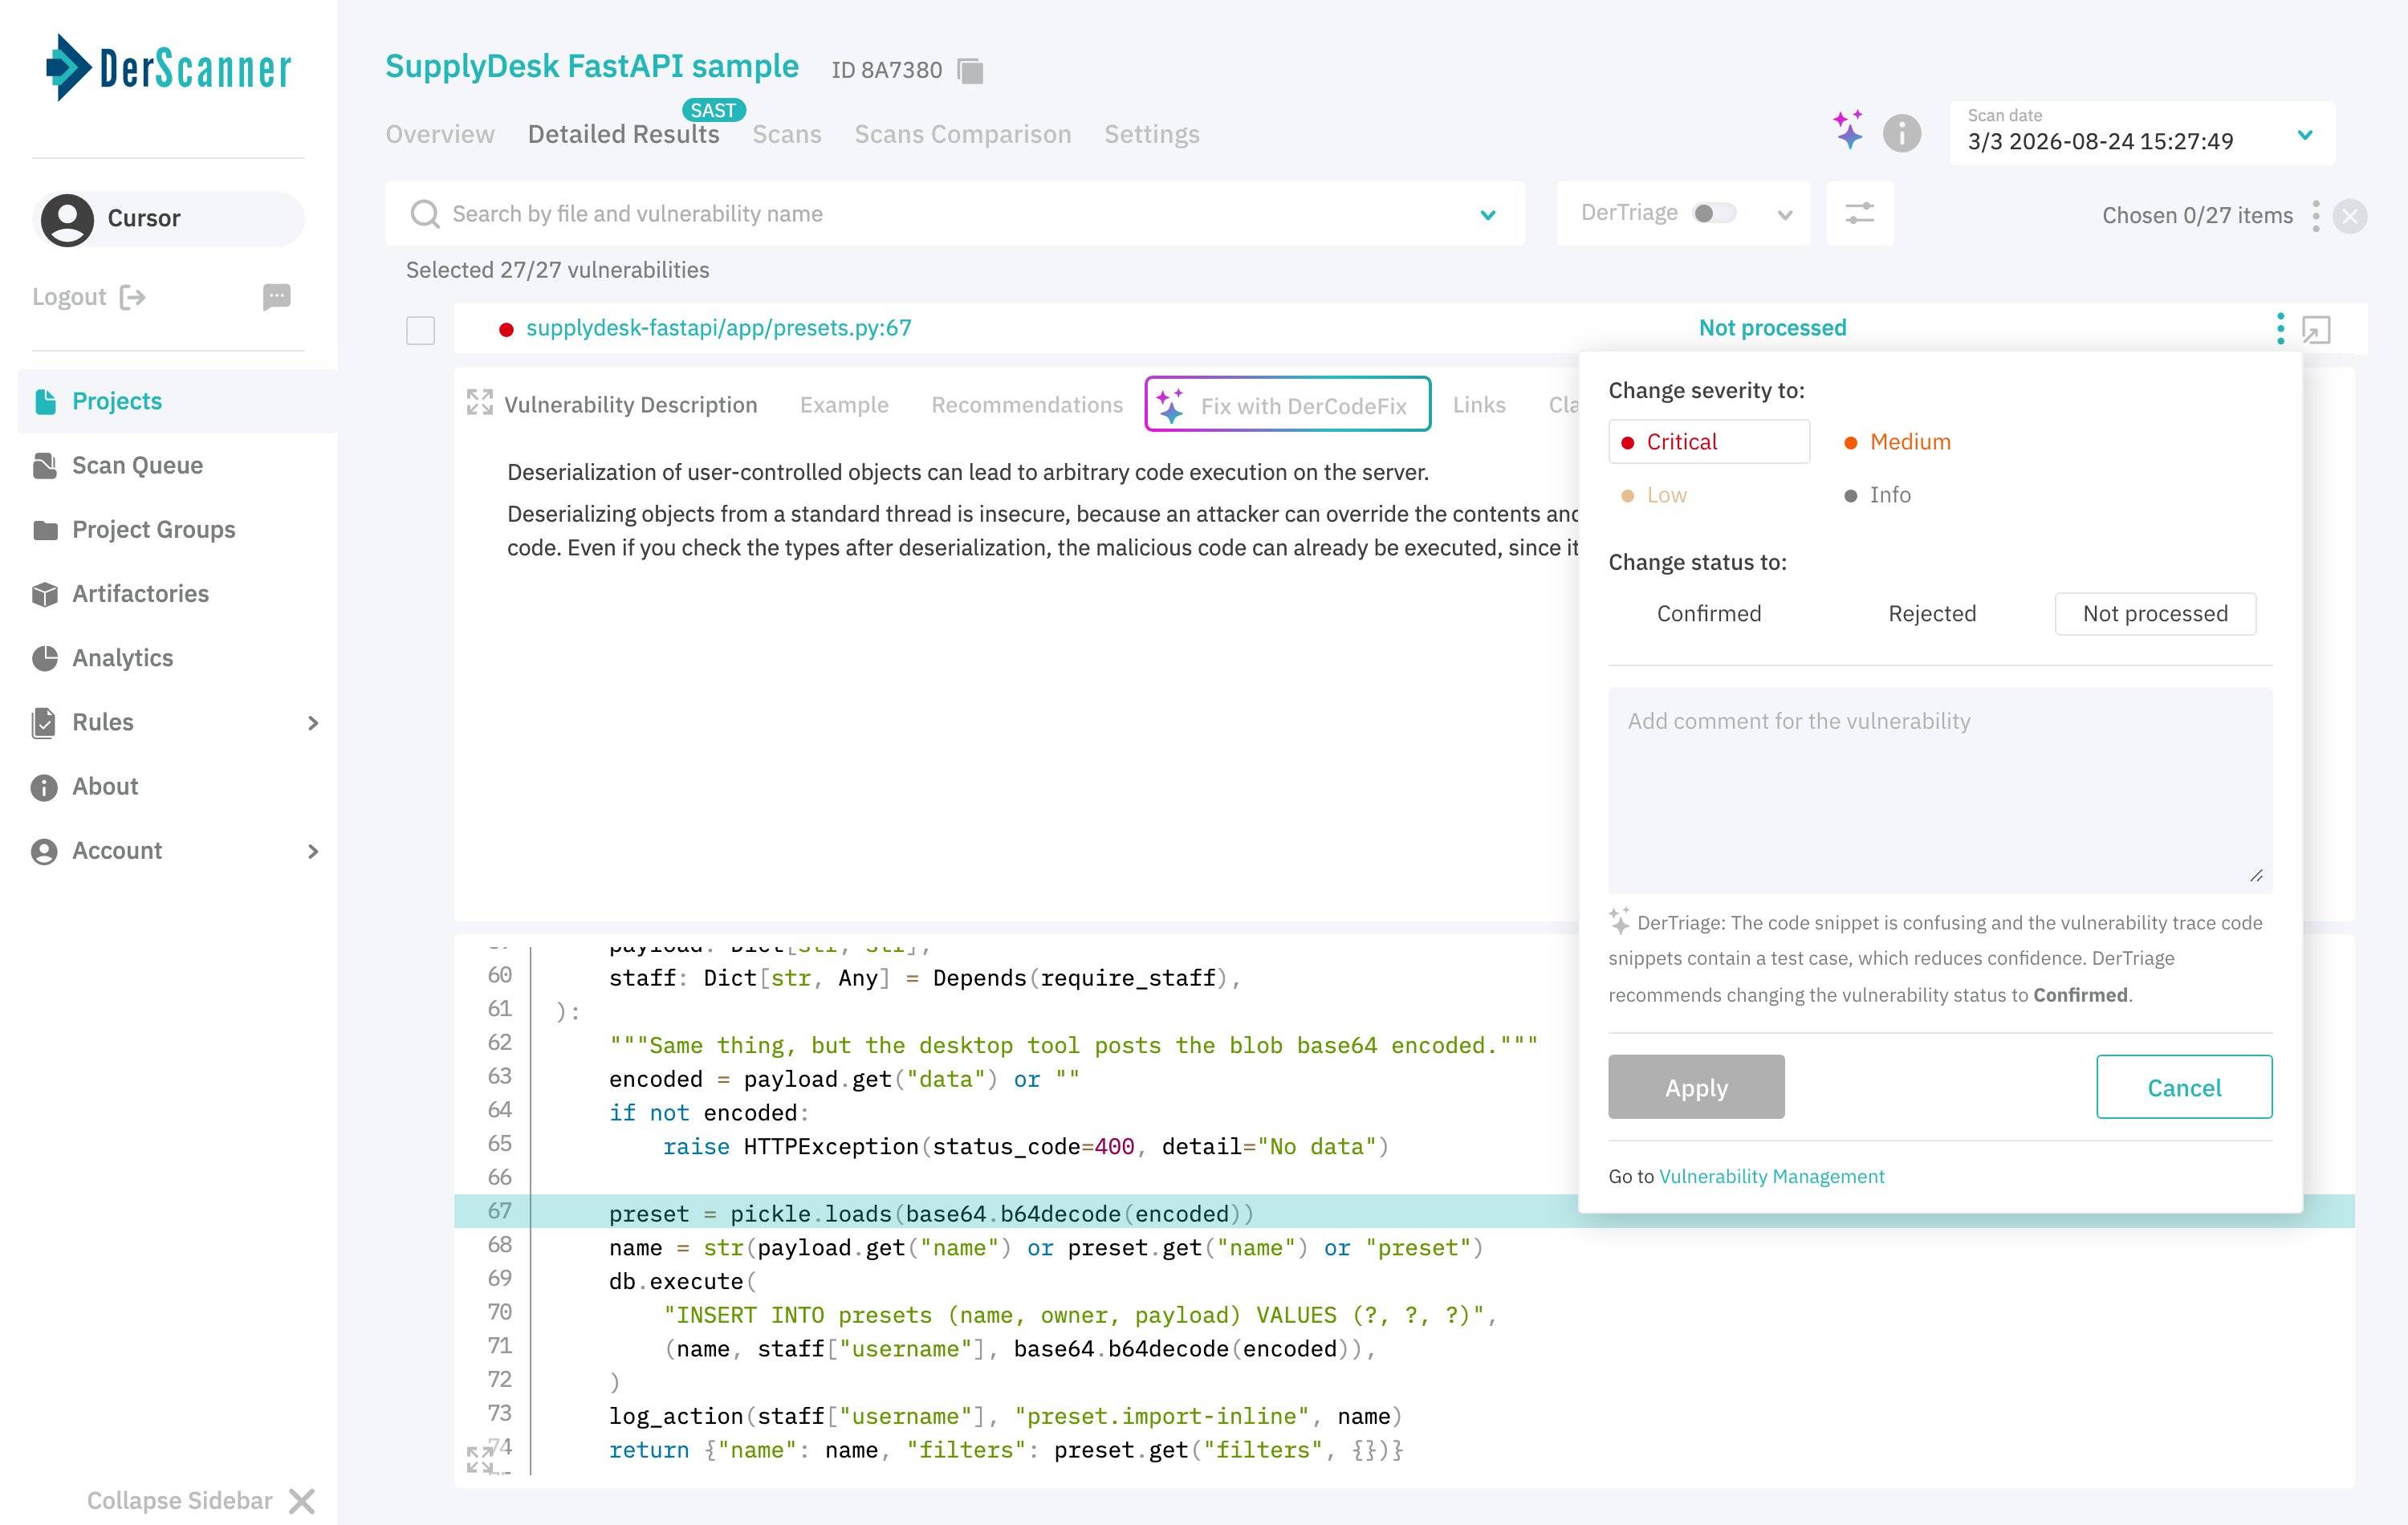The height and width of the screenshot is (1525, 2408).
Task: Focus the file and vulnerability search field
Action: click(954, 213)
